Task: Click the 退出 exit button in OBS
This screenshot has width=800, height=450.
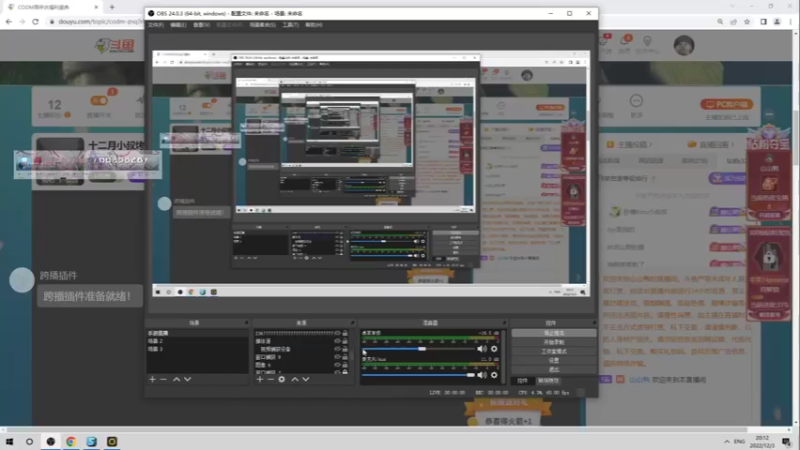Action: [x=554, y=369]
